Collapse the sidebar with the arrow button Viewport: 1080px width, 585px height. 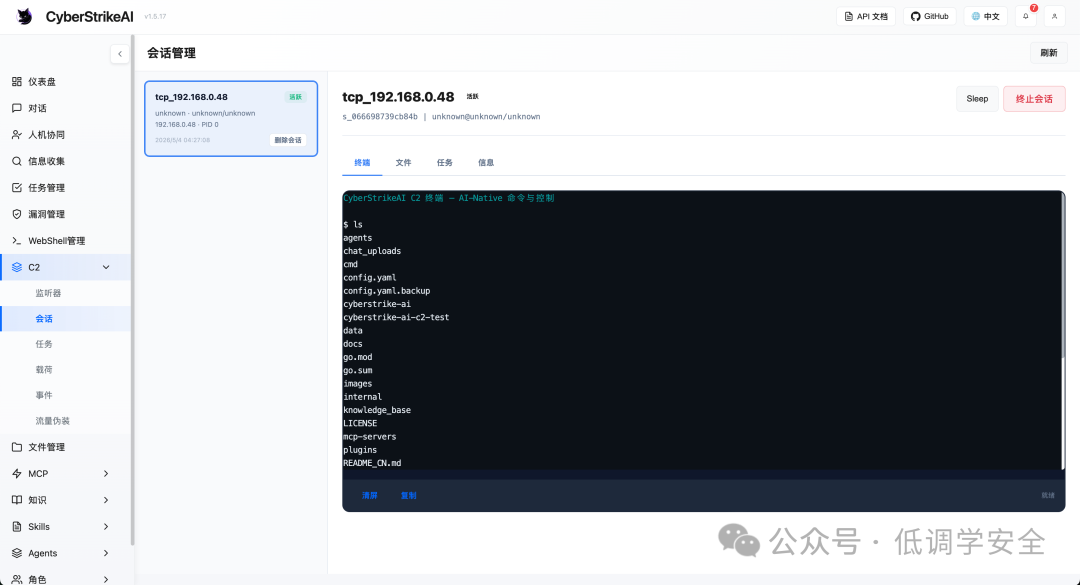[120, 54]
